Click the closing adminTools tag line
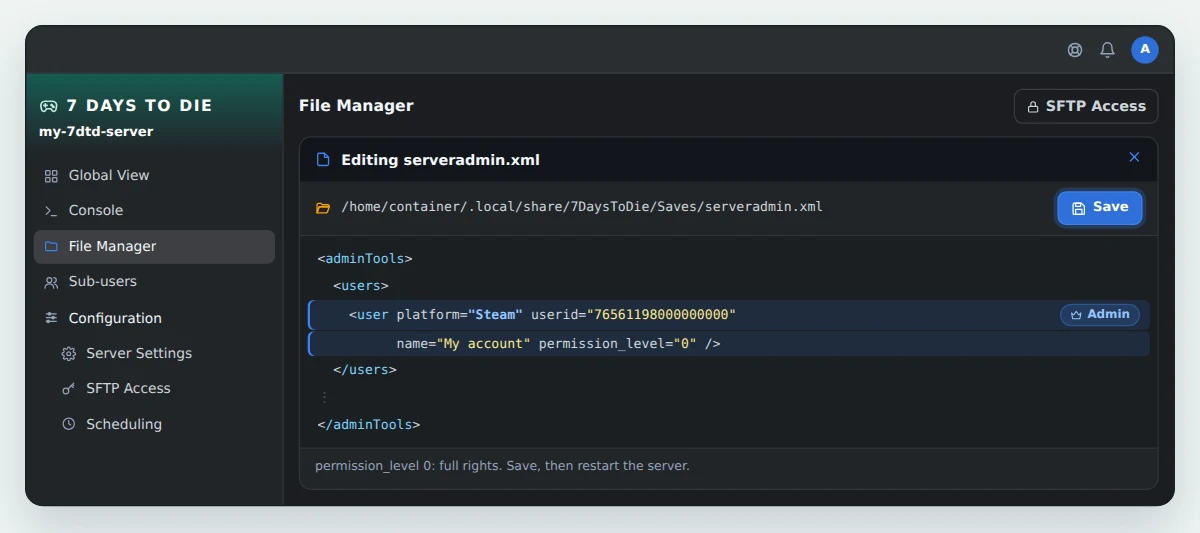Screen dimensions: 1200x533 click(369, 425)
